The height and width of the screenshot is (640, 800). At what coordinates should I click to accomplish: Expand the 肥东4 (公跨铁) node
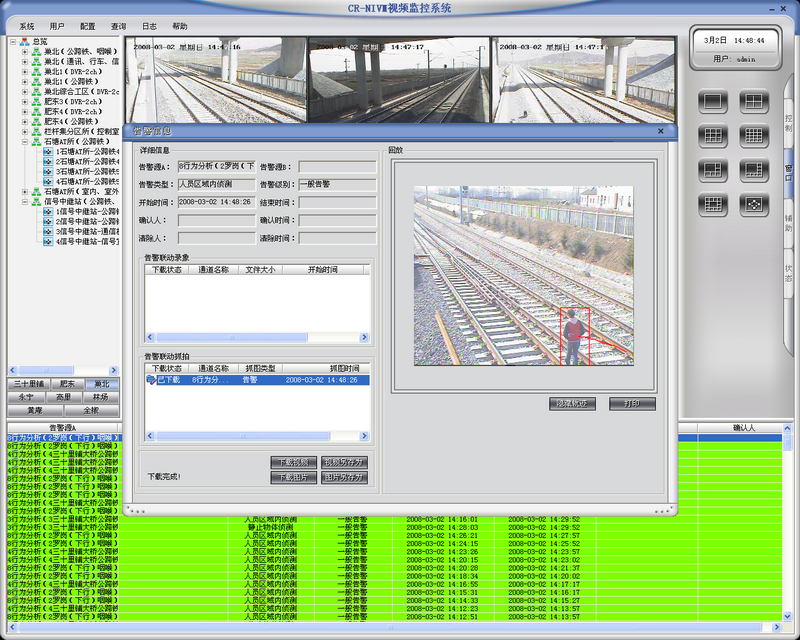25,121
